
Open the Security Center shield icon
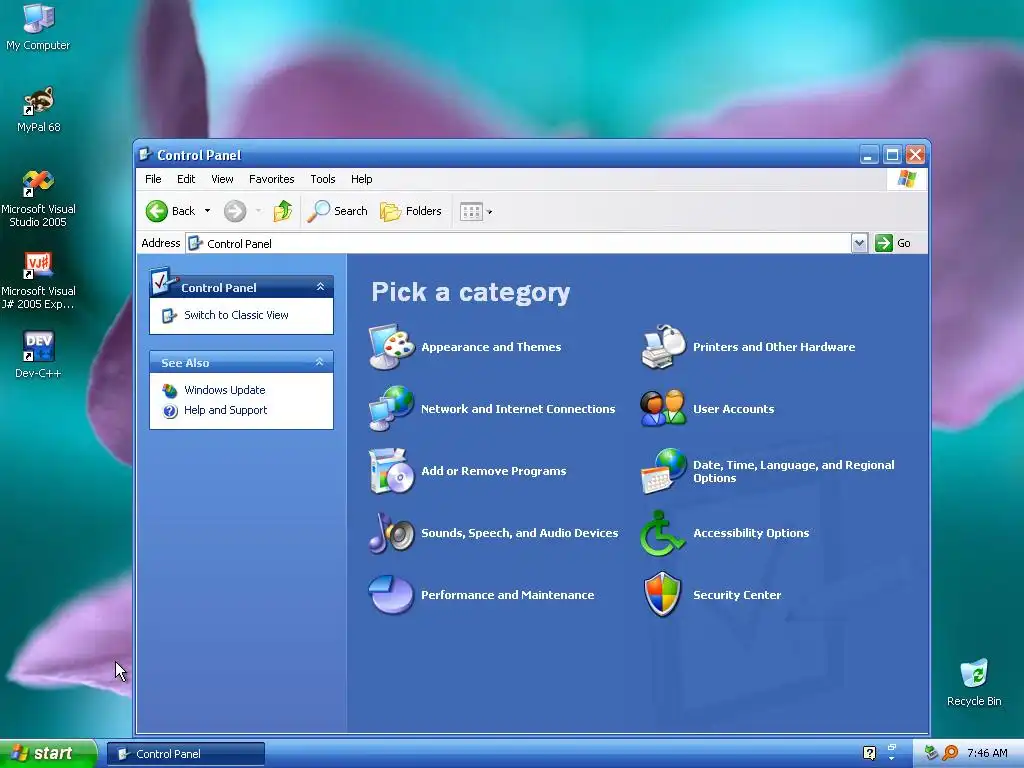coord(663,594)
